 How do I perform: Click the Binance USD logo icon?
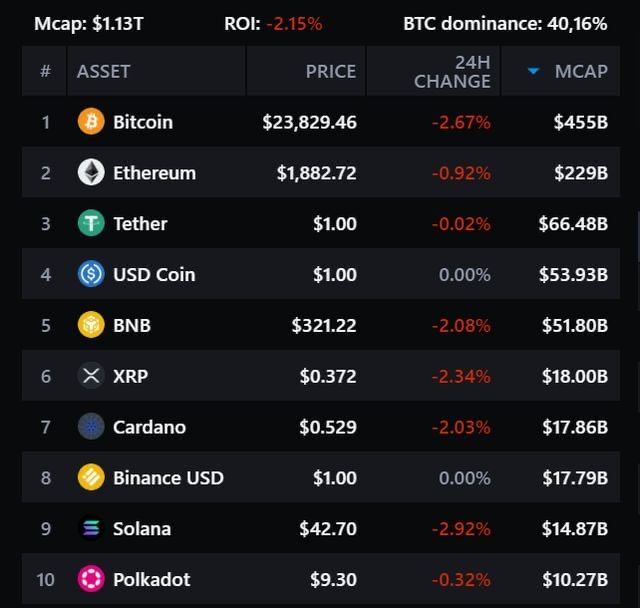click(x=91, y=478)
